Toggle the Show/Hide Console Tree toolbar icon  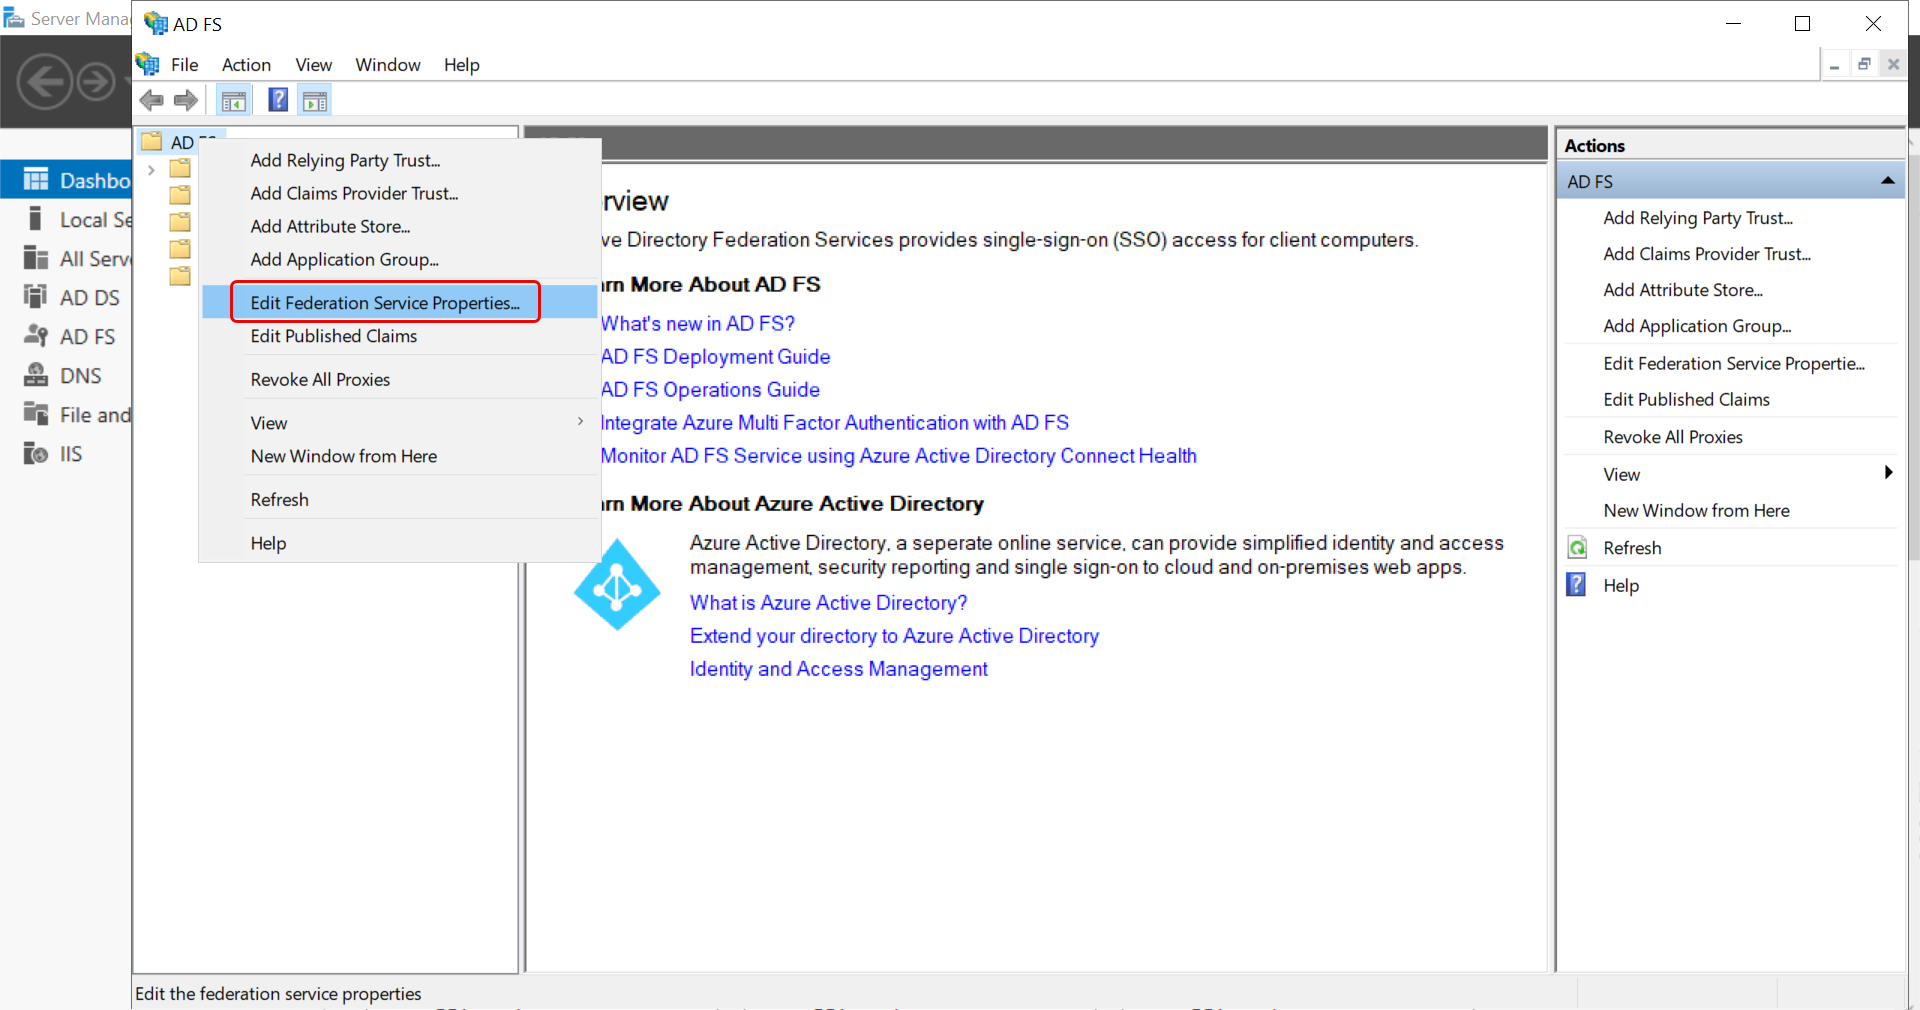pyautogui.click(x=234, y=101)
